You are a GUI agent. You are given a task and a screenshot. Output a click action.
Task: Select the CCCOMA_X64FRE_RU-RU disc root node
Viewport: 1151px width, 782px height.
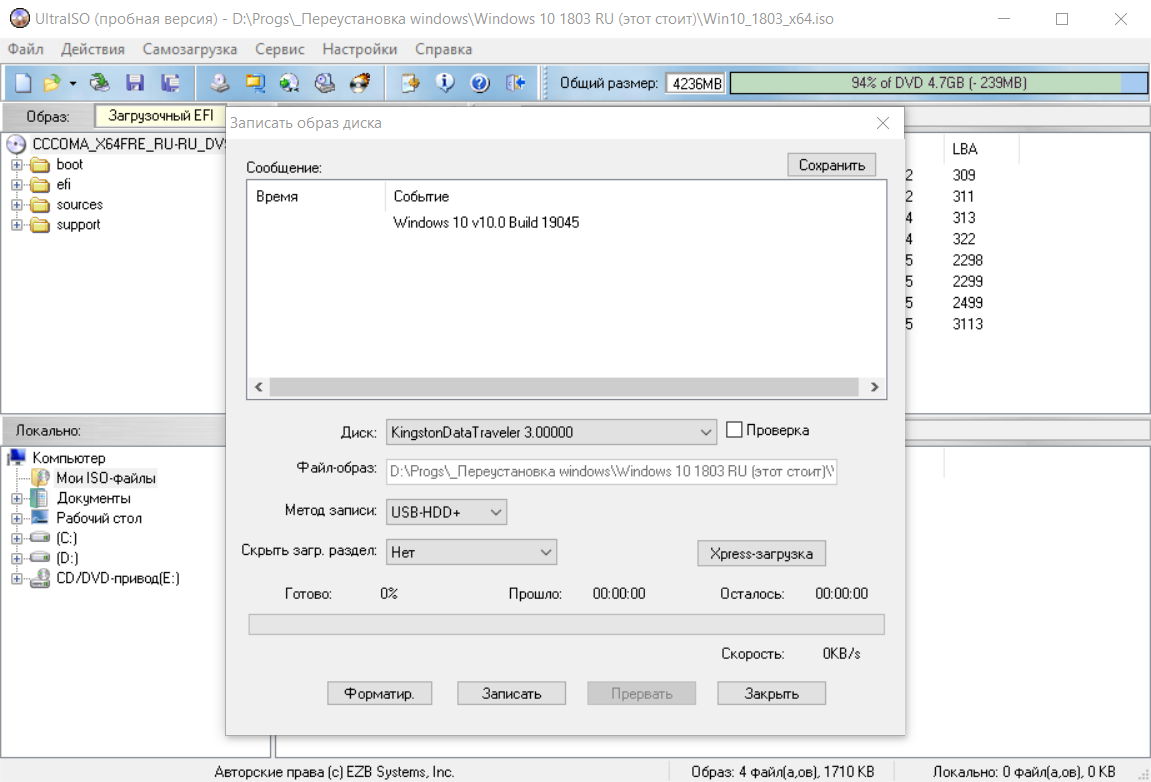128,144
